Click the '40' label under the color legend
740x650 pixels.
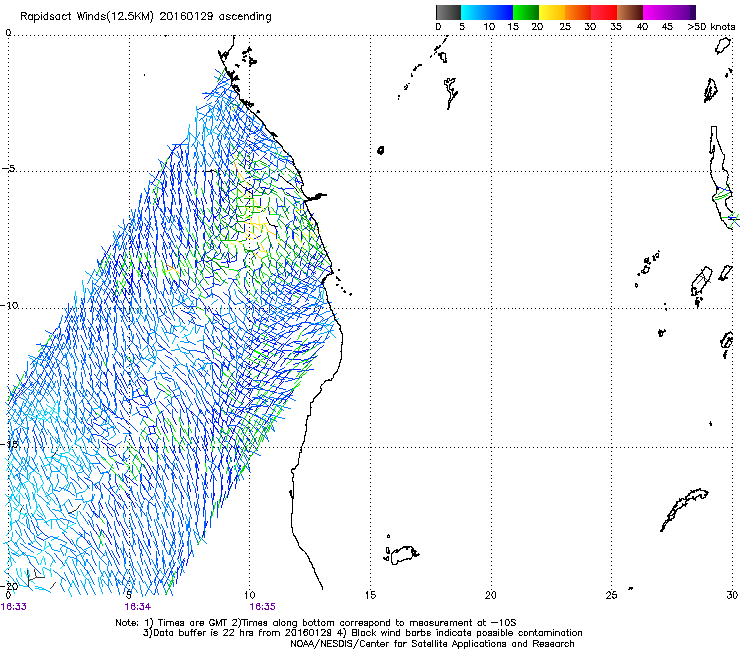(642, 27)
